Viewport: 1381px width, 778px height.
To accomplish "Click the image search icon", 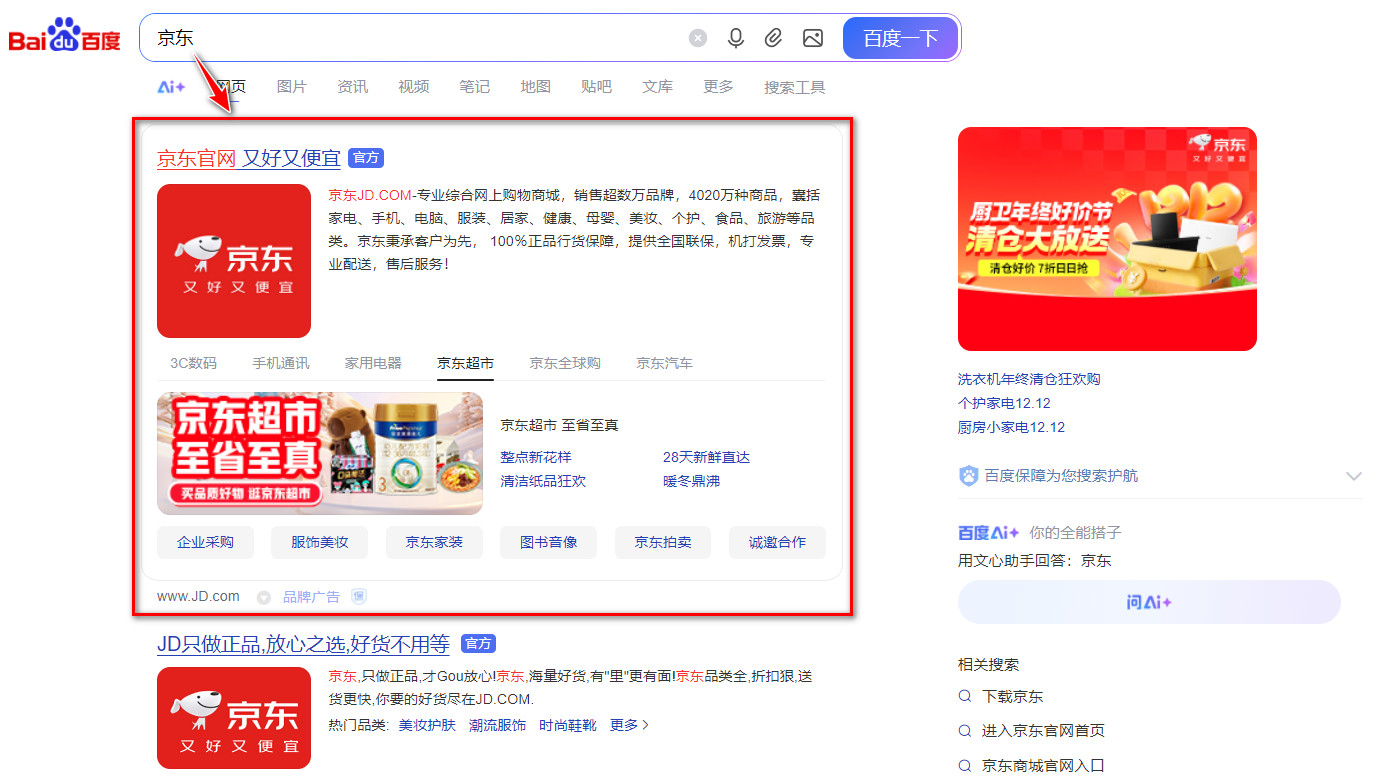I will (x=812, y=38).
